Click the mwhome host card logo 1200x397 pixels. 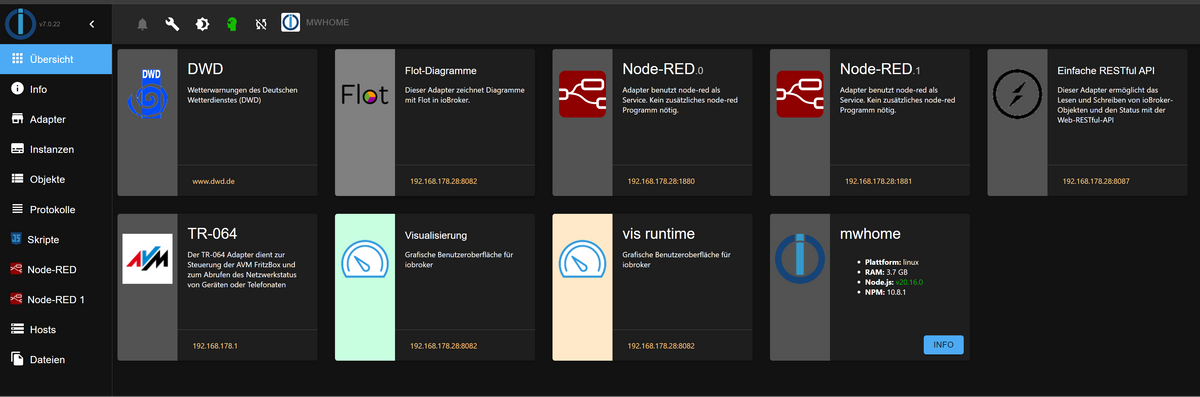(x=800, y=258)
